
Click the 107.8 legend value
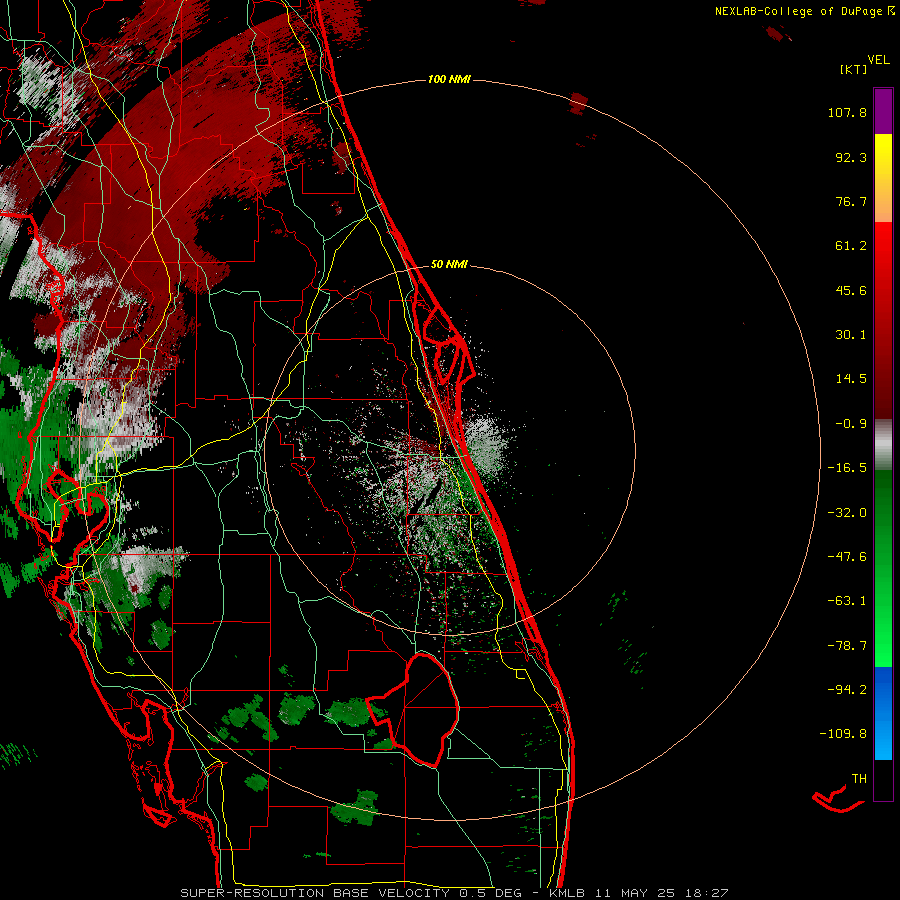(x=847, y=112)
